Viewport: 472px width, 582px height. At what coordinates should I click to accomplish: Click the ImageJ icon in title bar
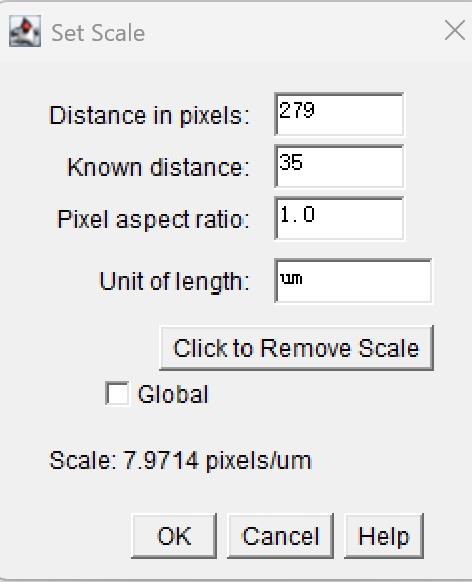pos(25,31)
